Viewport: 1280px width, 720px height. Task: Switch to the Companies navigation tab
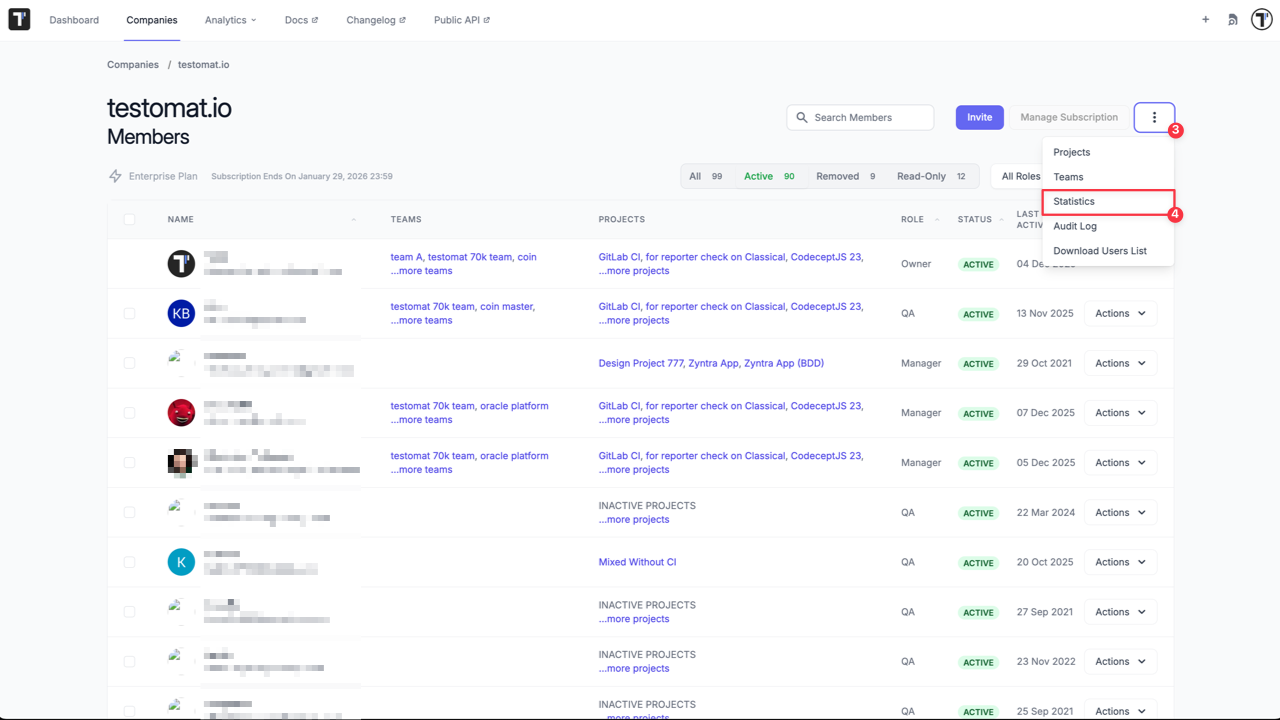pos(152,19)
